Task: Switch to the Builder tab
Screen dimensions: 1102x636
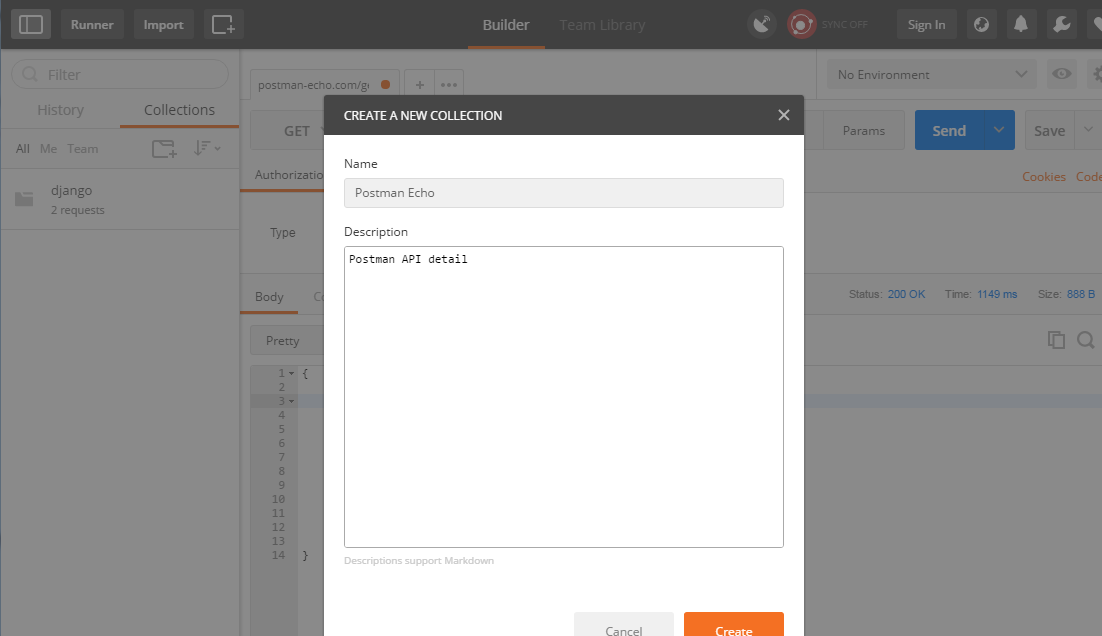Action: tap(506, 25)
